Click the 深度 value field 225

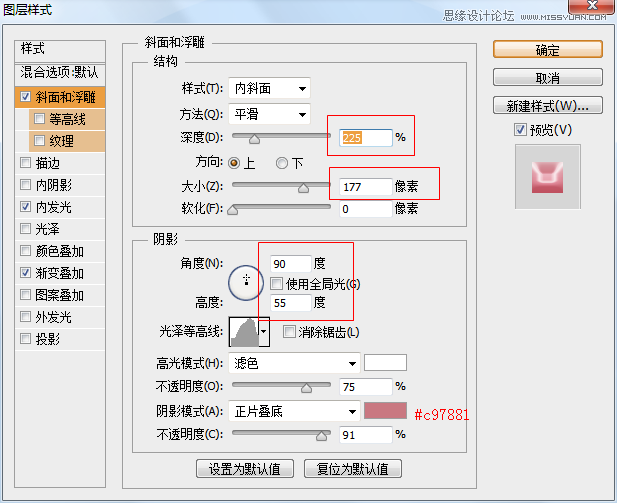click(366, 138)
